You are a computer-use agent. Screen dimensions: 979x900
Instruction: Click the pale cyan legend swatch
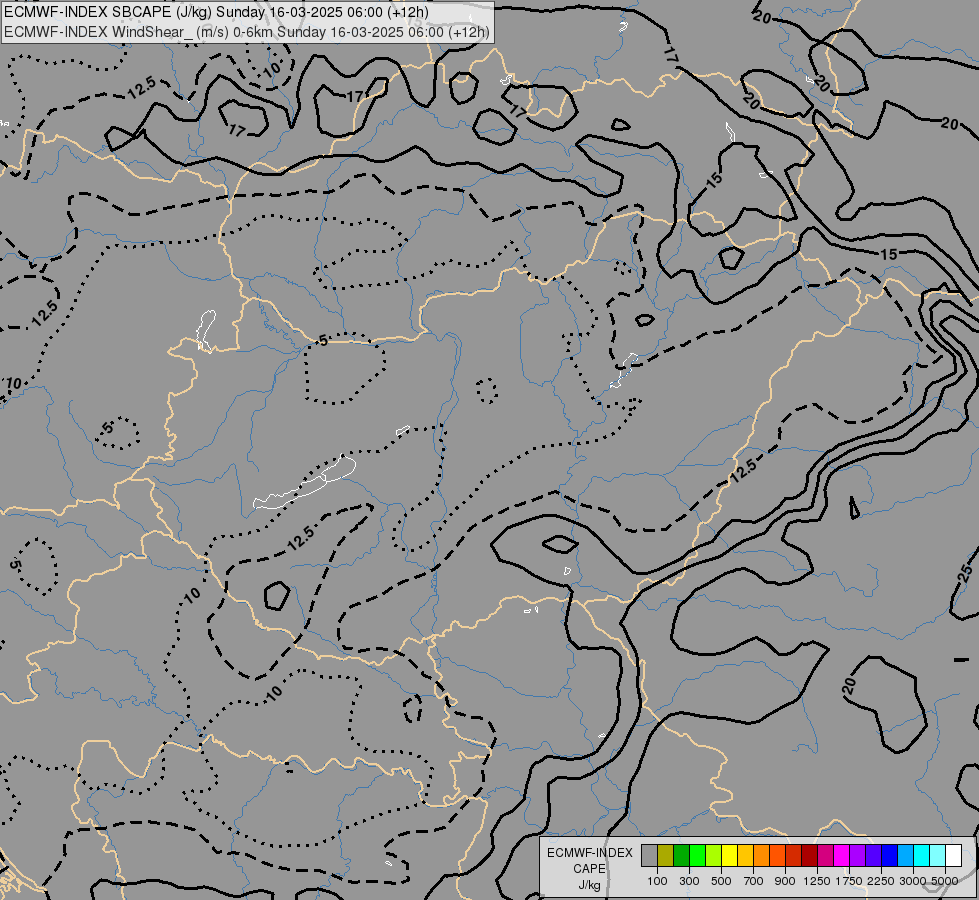[937, 856]
